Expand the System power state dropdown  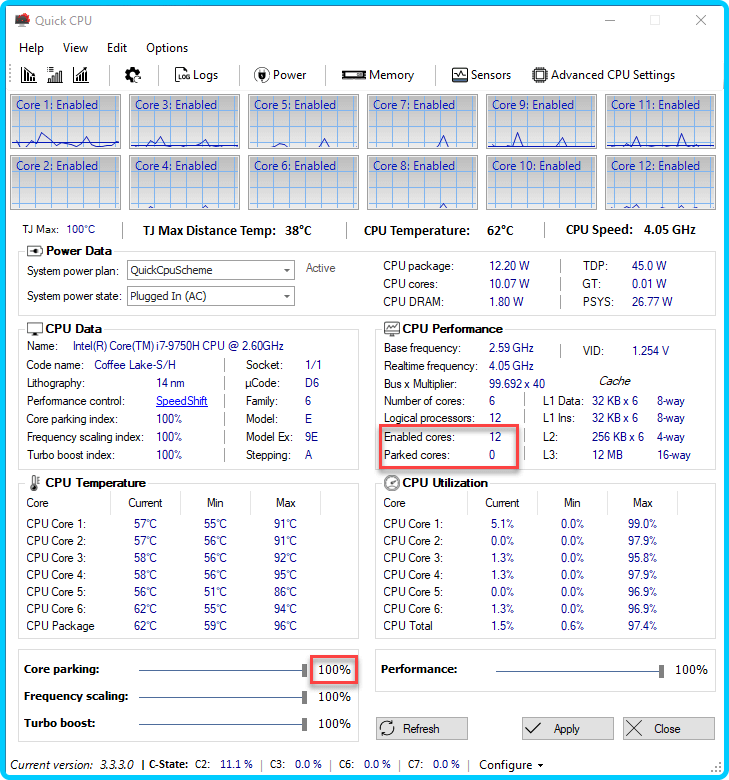(286, 296)
